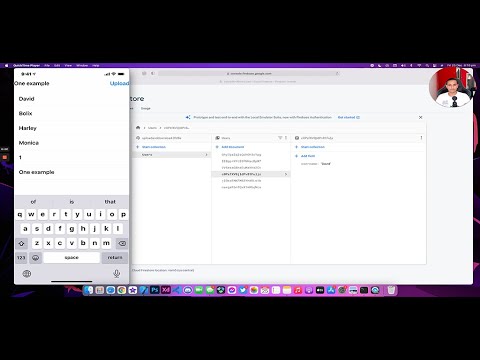Click the Start collection link in root panel
The width and height of the screenshot is (480, 360).
[x=154, y=147]
